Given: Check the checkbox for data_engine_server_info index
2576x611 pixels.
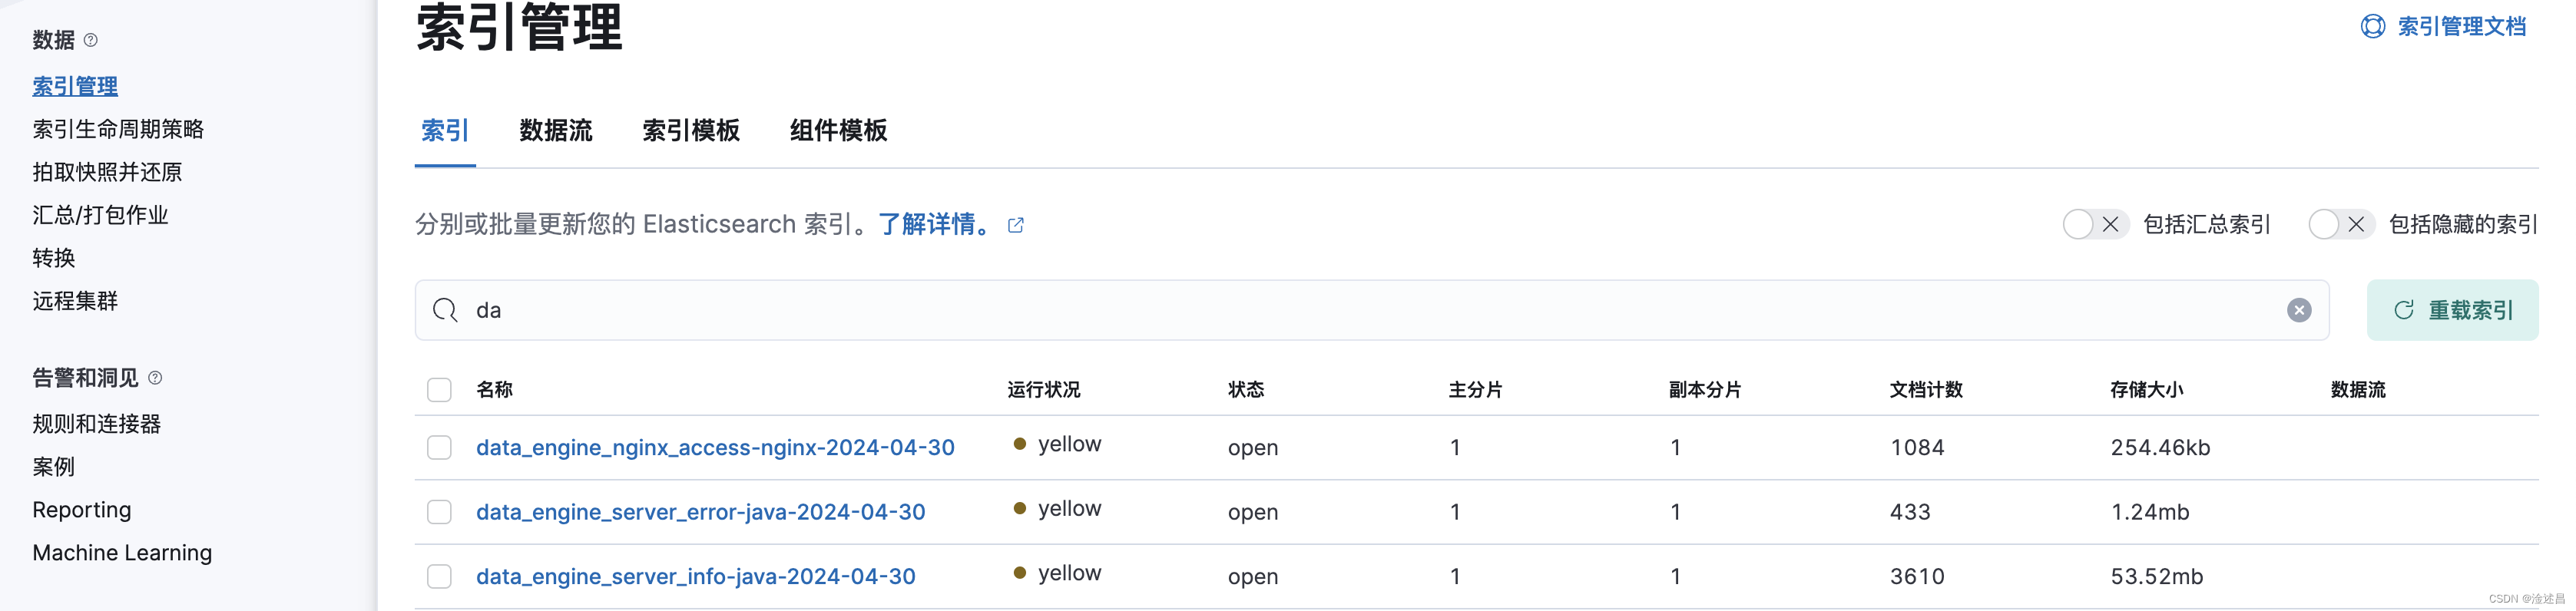Looking at the screenshot, I should (439, 576).
